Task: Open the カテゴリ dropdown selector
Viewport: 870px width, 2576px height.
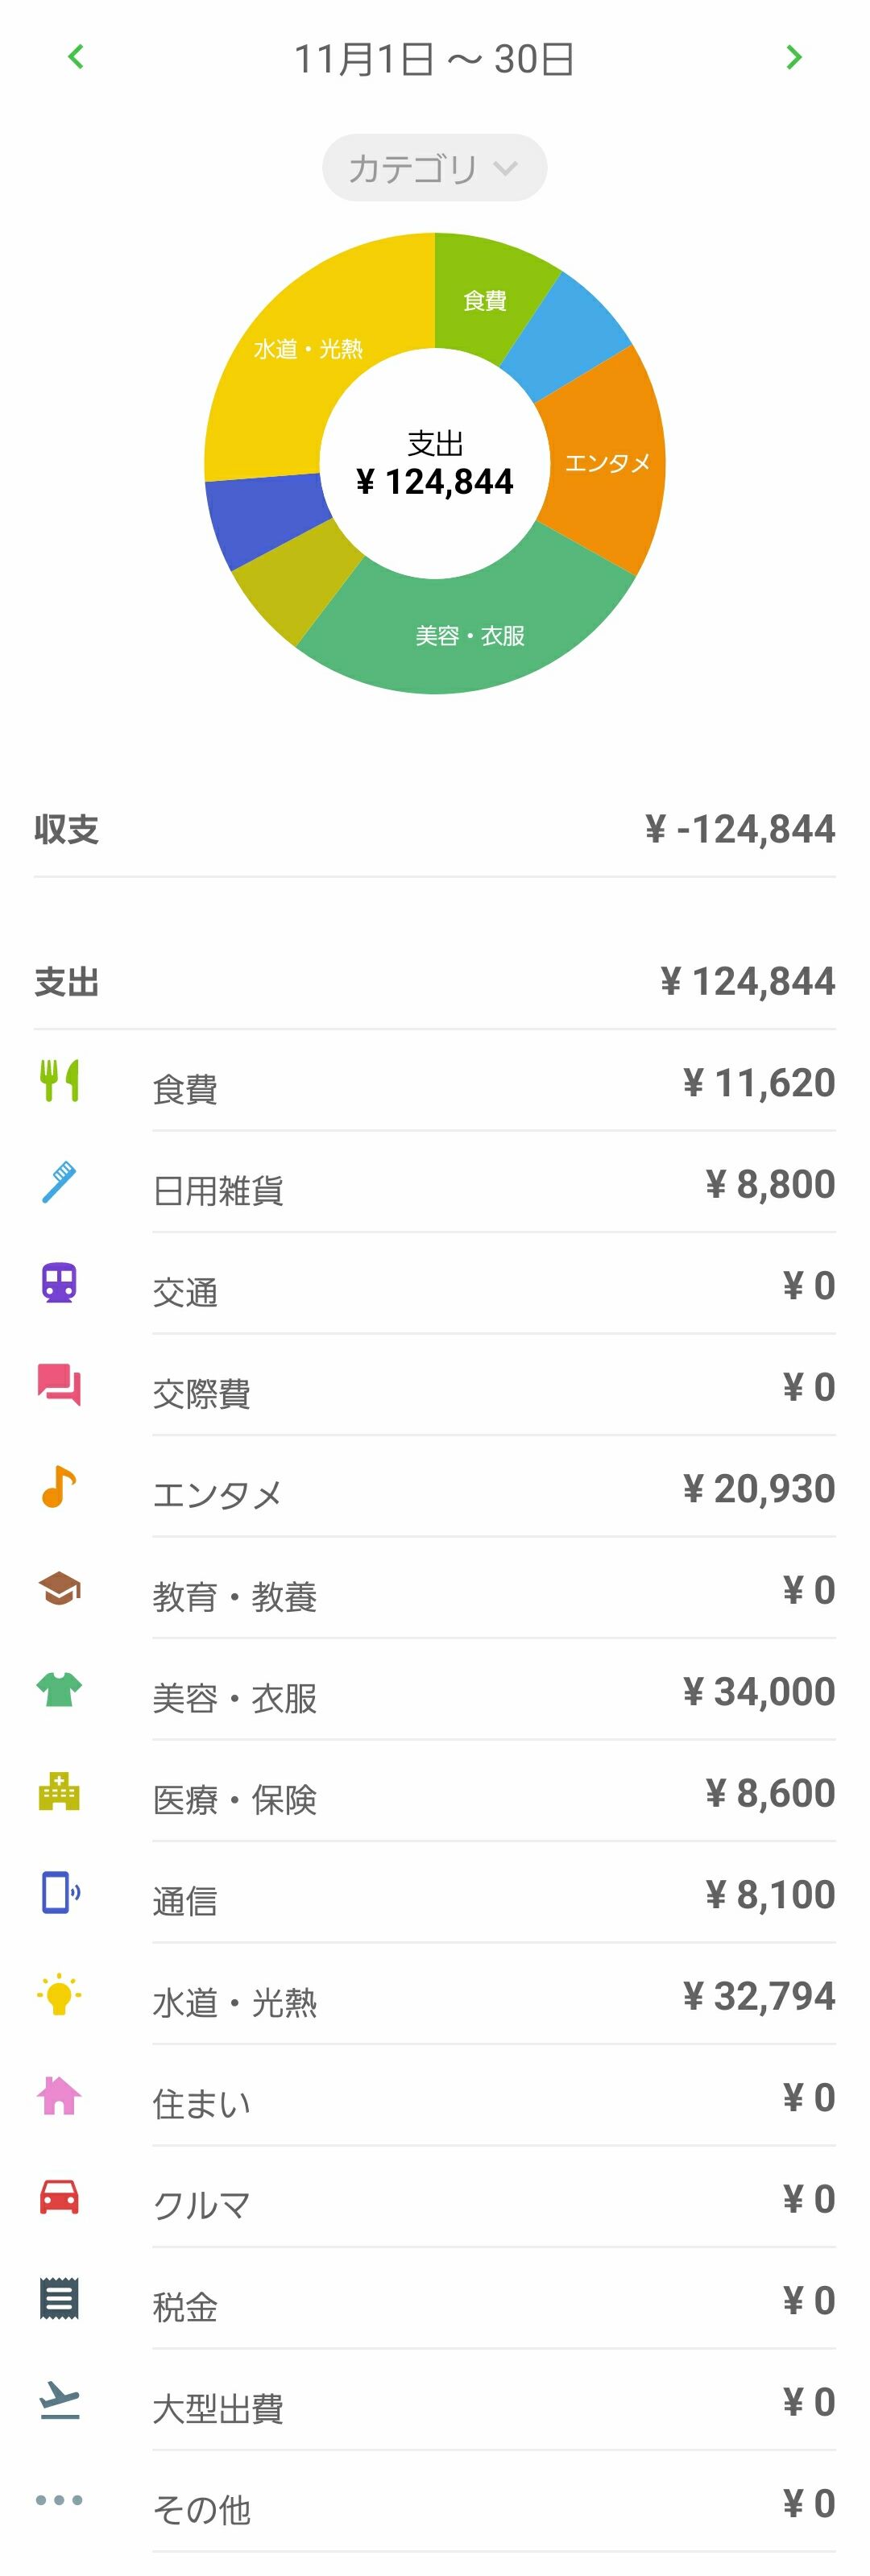Action: coord(434,168)
